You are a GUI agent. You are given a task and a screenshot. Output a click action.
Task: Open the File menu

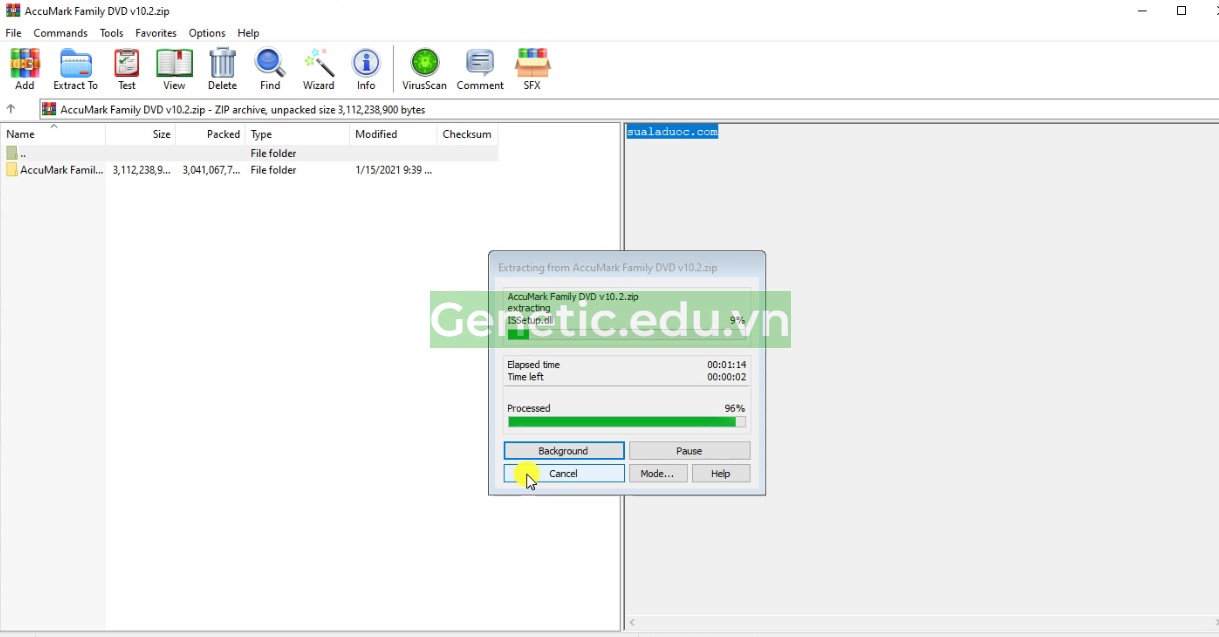tap(14, 33)
